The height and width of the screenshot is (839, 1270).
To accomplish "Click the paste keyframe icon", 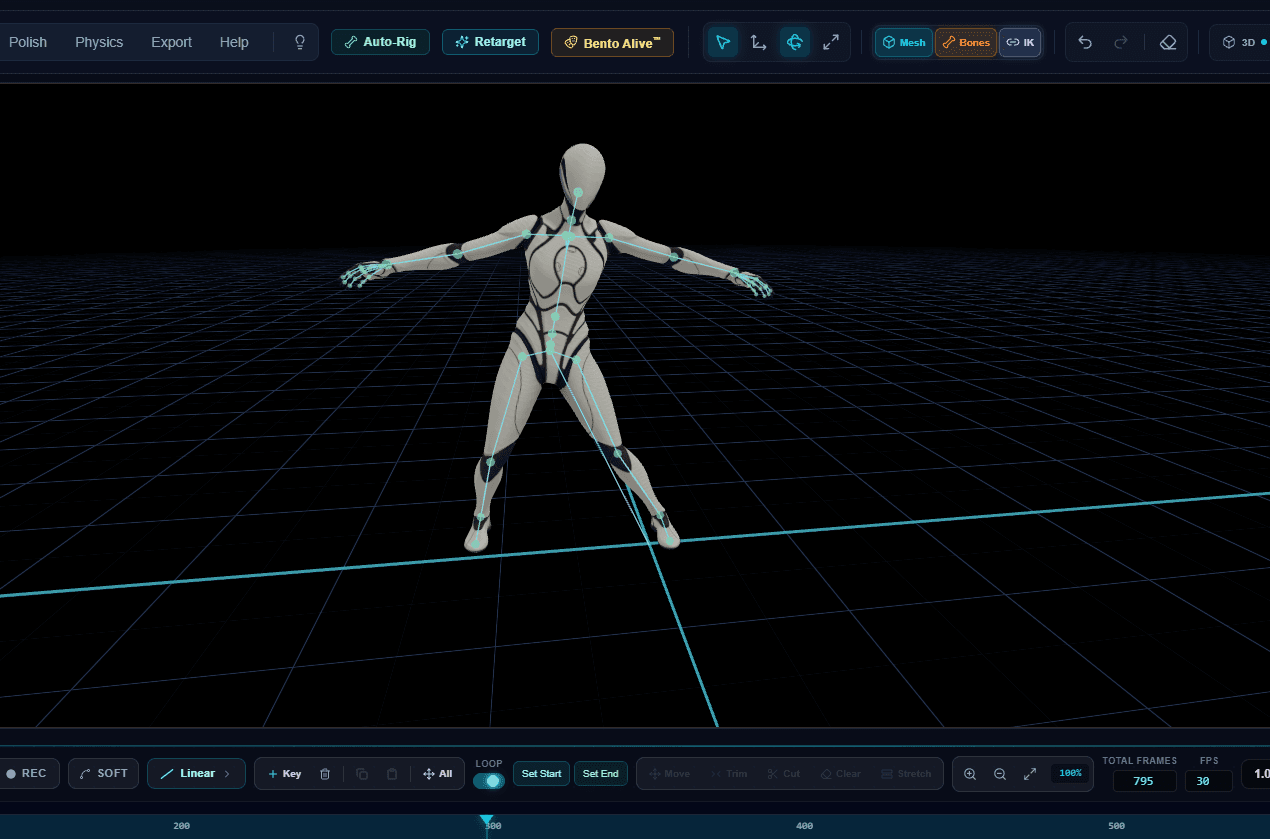I will [392, 774].
